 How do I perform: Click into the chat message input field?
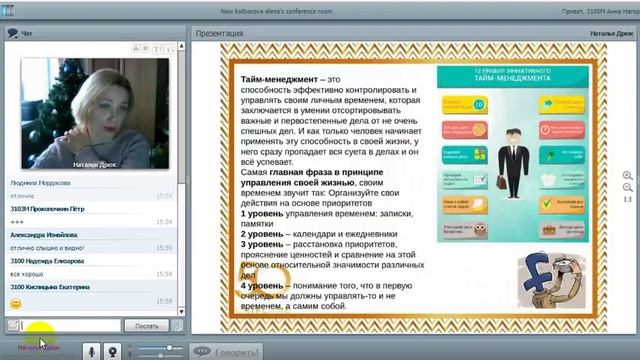click(x=70, y=325)
